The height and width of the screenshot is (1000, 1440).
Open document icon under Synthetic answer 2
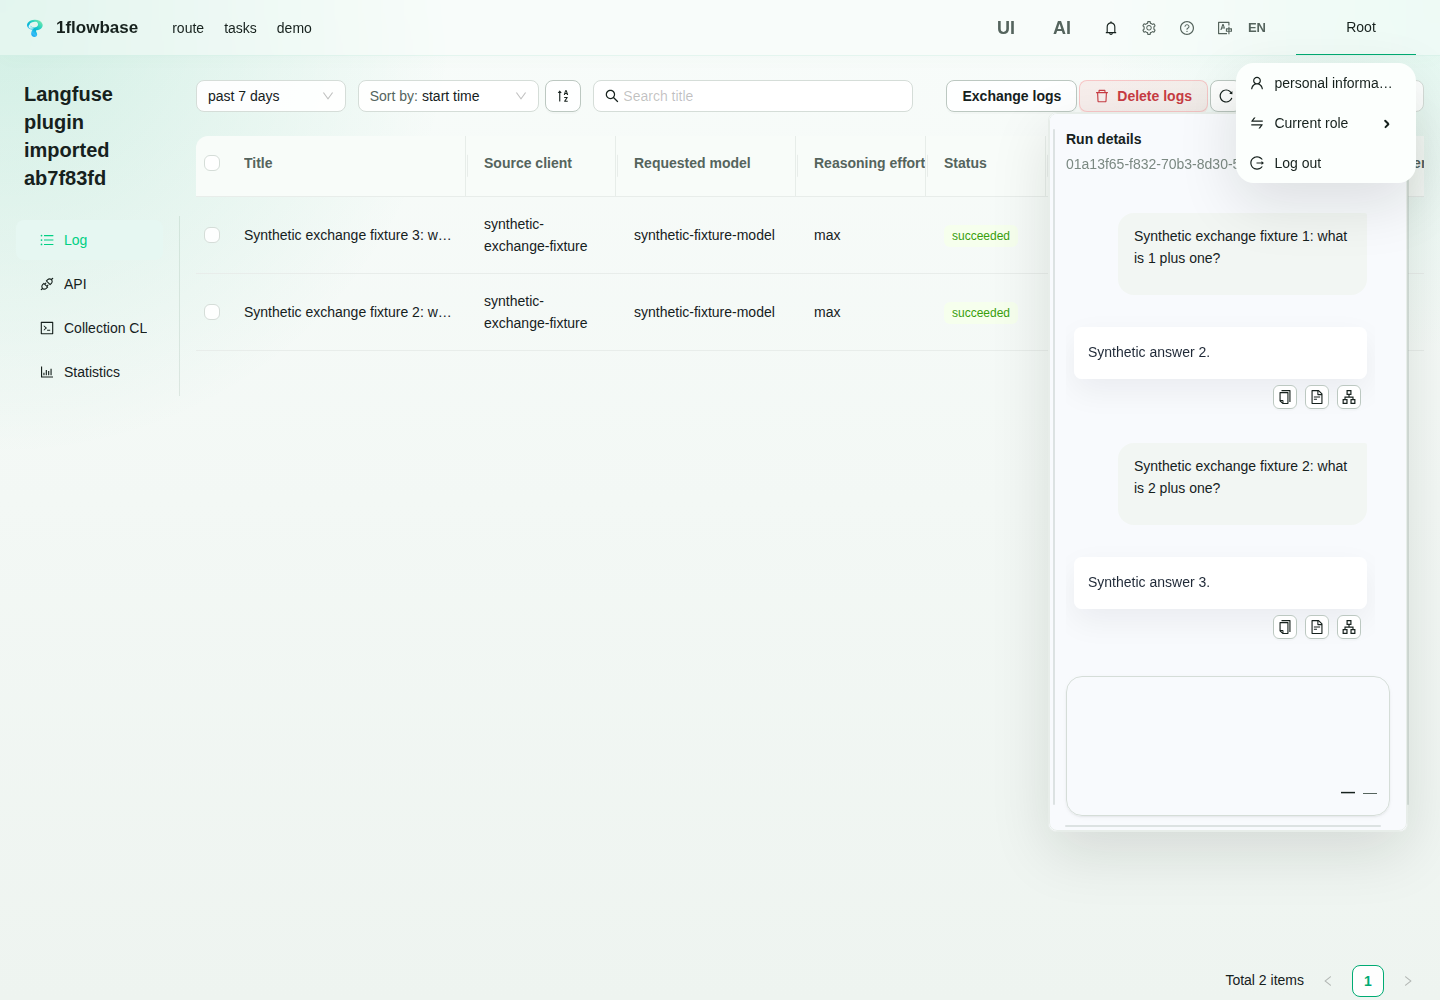pos(1317,397)
